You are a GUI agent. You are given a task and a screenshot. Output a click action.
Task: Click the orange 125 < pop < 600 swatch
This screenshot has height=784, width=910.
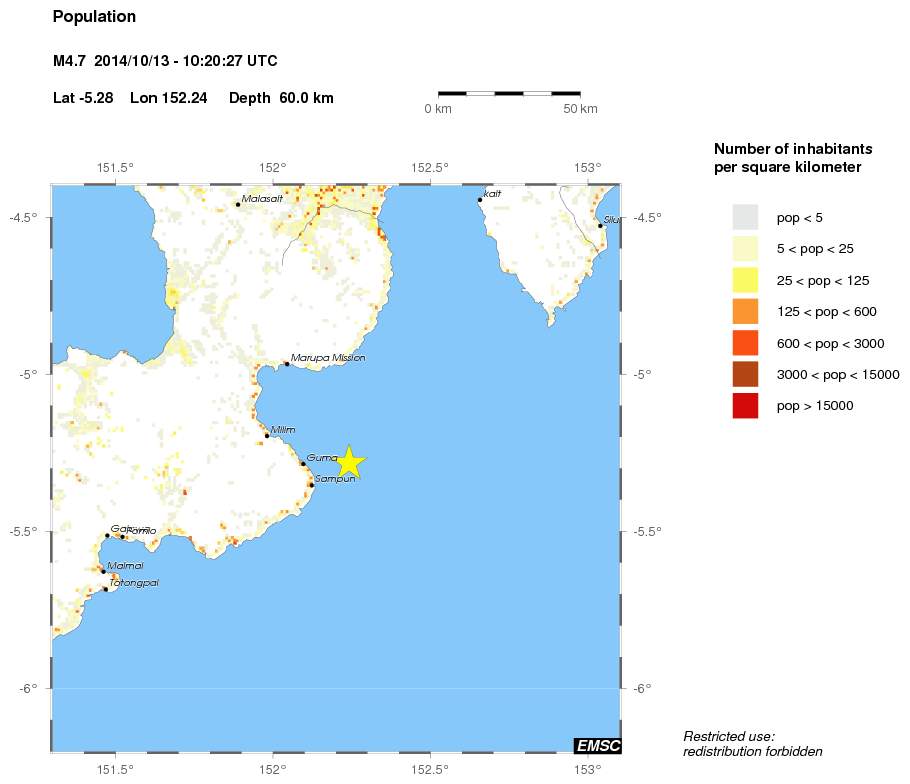pos(745,311)
